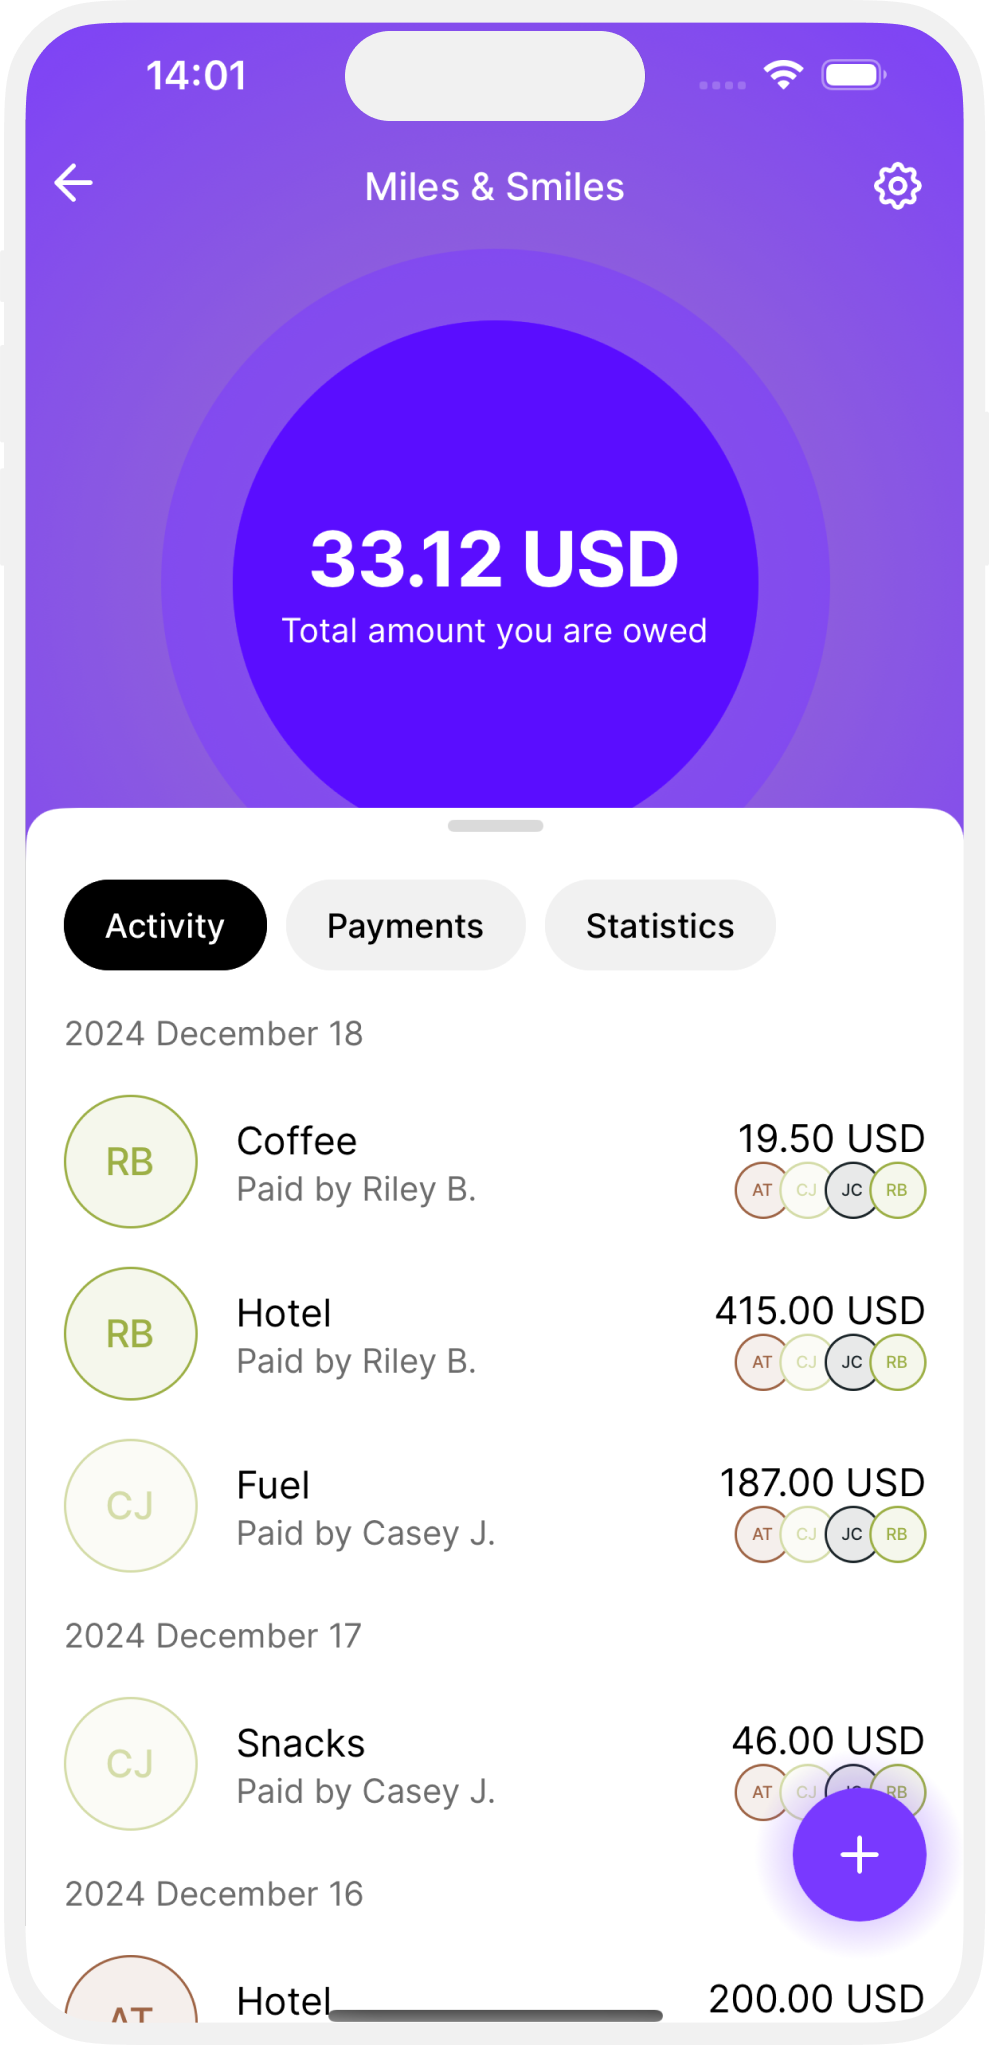Open the Coffee expense entry
This screenshot has height=2045, width=989.
(495, 1162)
